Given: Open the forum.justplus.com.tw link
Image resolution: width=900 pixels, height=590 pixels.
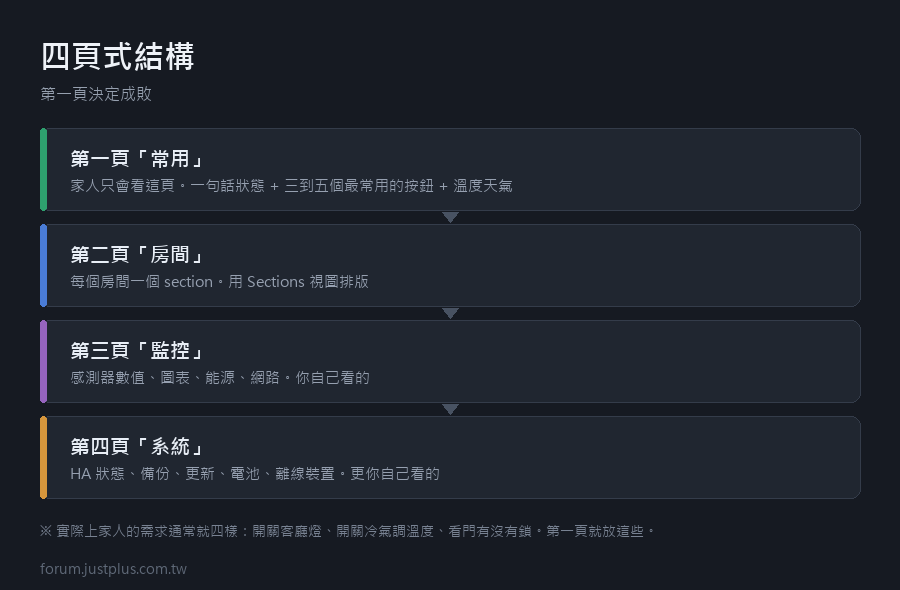Looking at the screenshot, I should (113, 569).
